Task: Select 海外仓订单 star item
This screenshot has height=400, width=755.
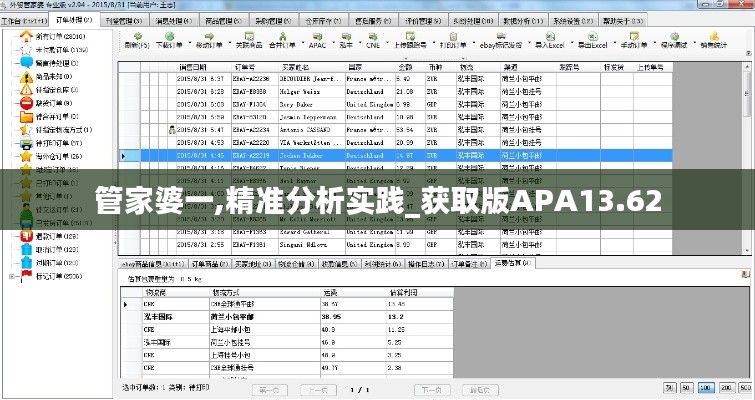Action: (51, 156)
